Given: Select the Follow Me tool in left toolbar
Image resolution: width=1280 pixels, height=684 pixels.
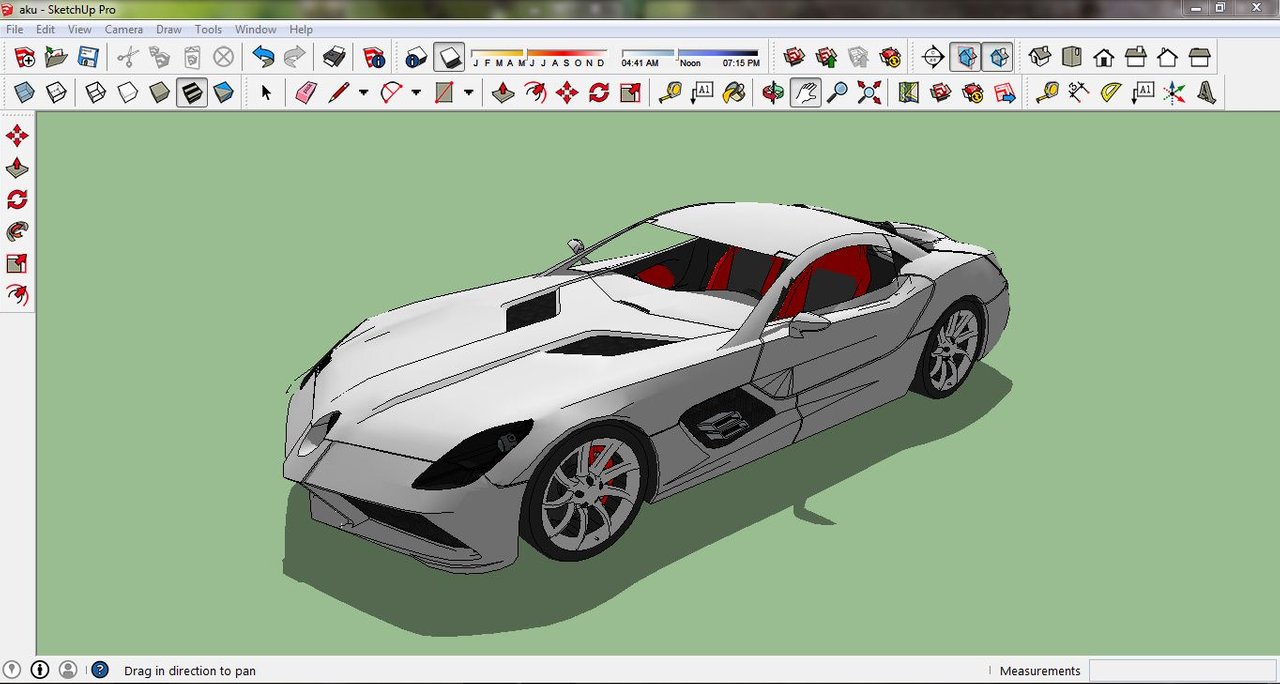Looking at the screenshot, I should pos(18,232).
